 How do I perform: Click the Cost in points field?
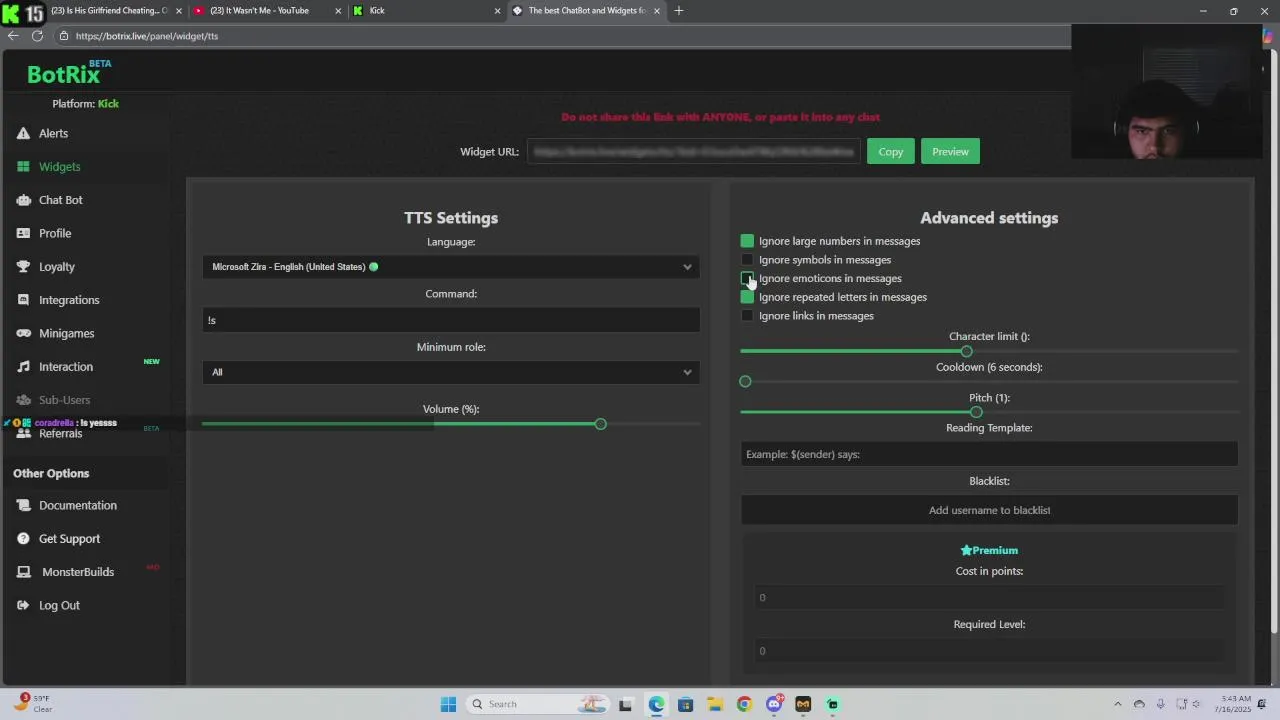(989, 597)
